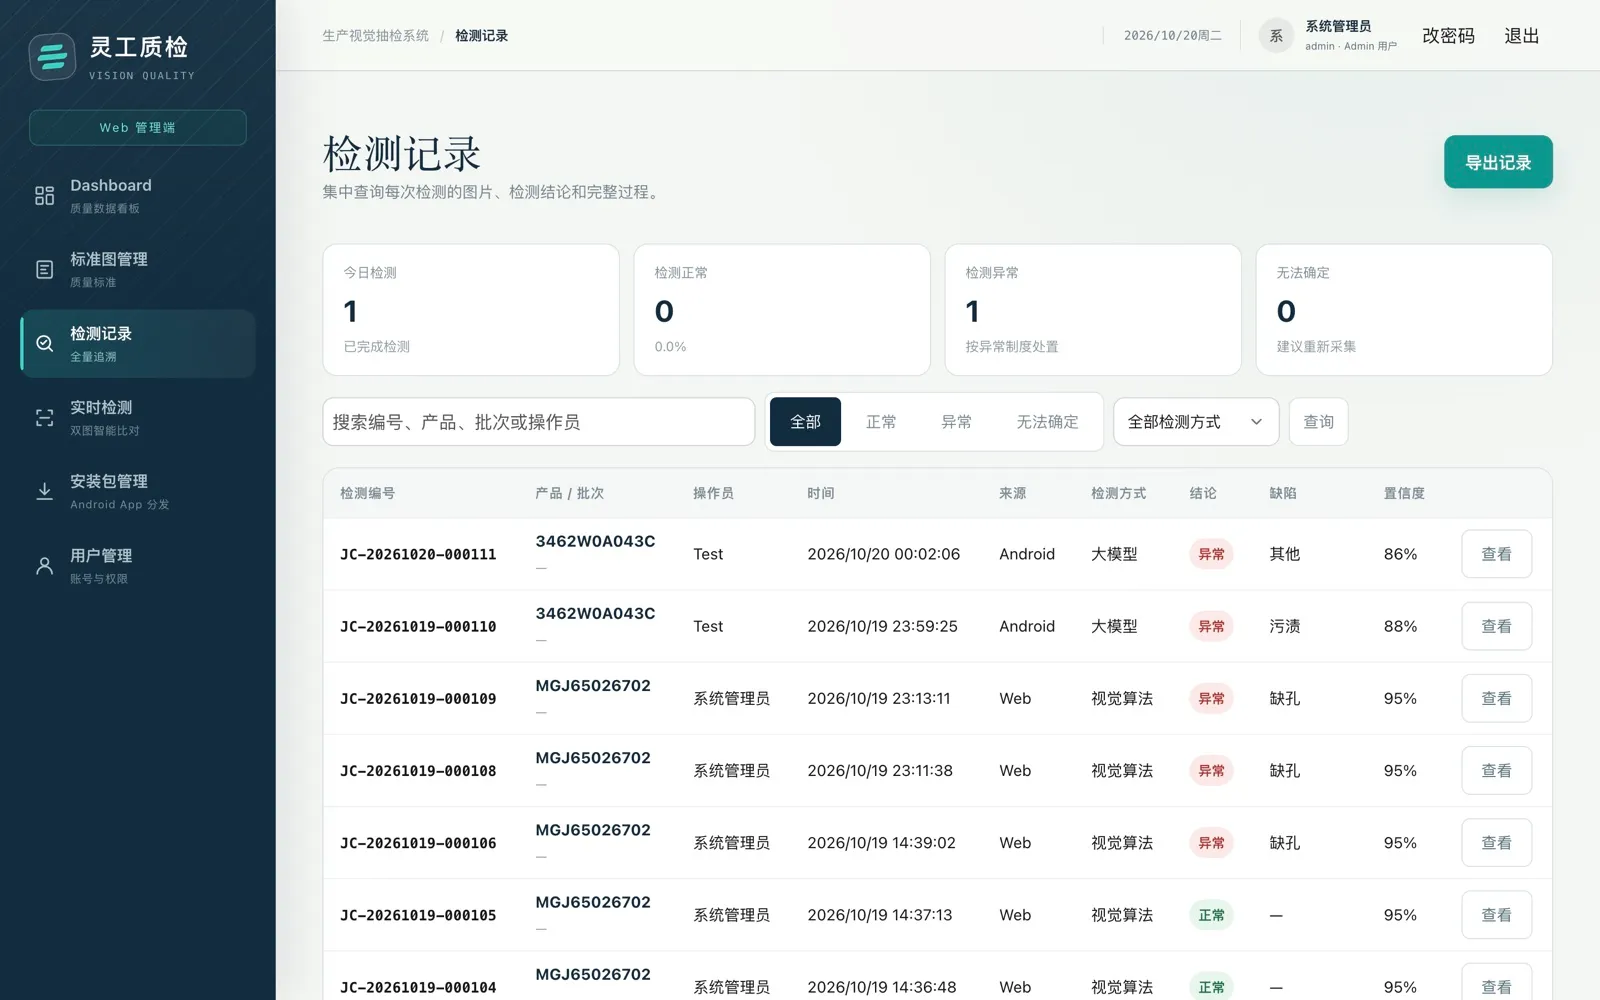Click the 检测异常 statistics card
1600x1000 pixels.
(1093, 310)
